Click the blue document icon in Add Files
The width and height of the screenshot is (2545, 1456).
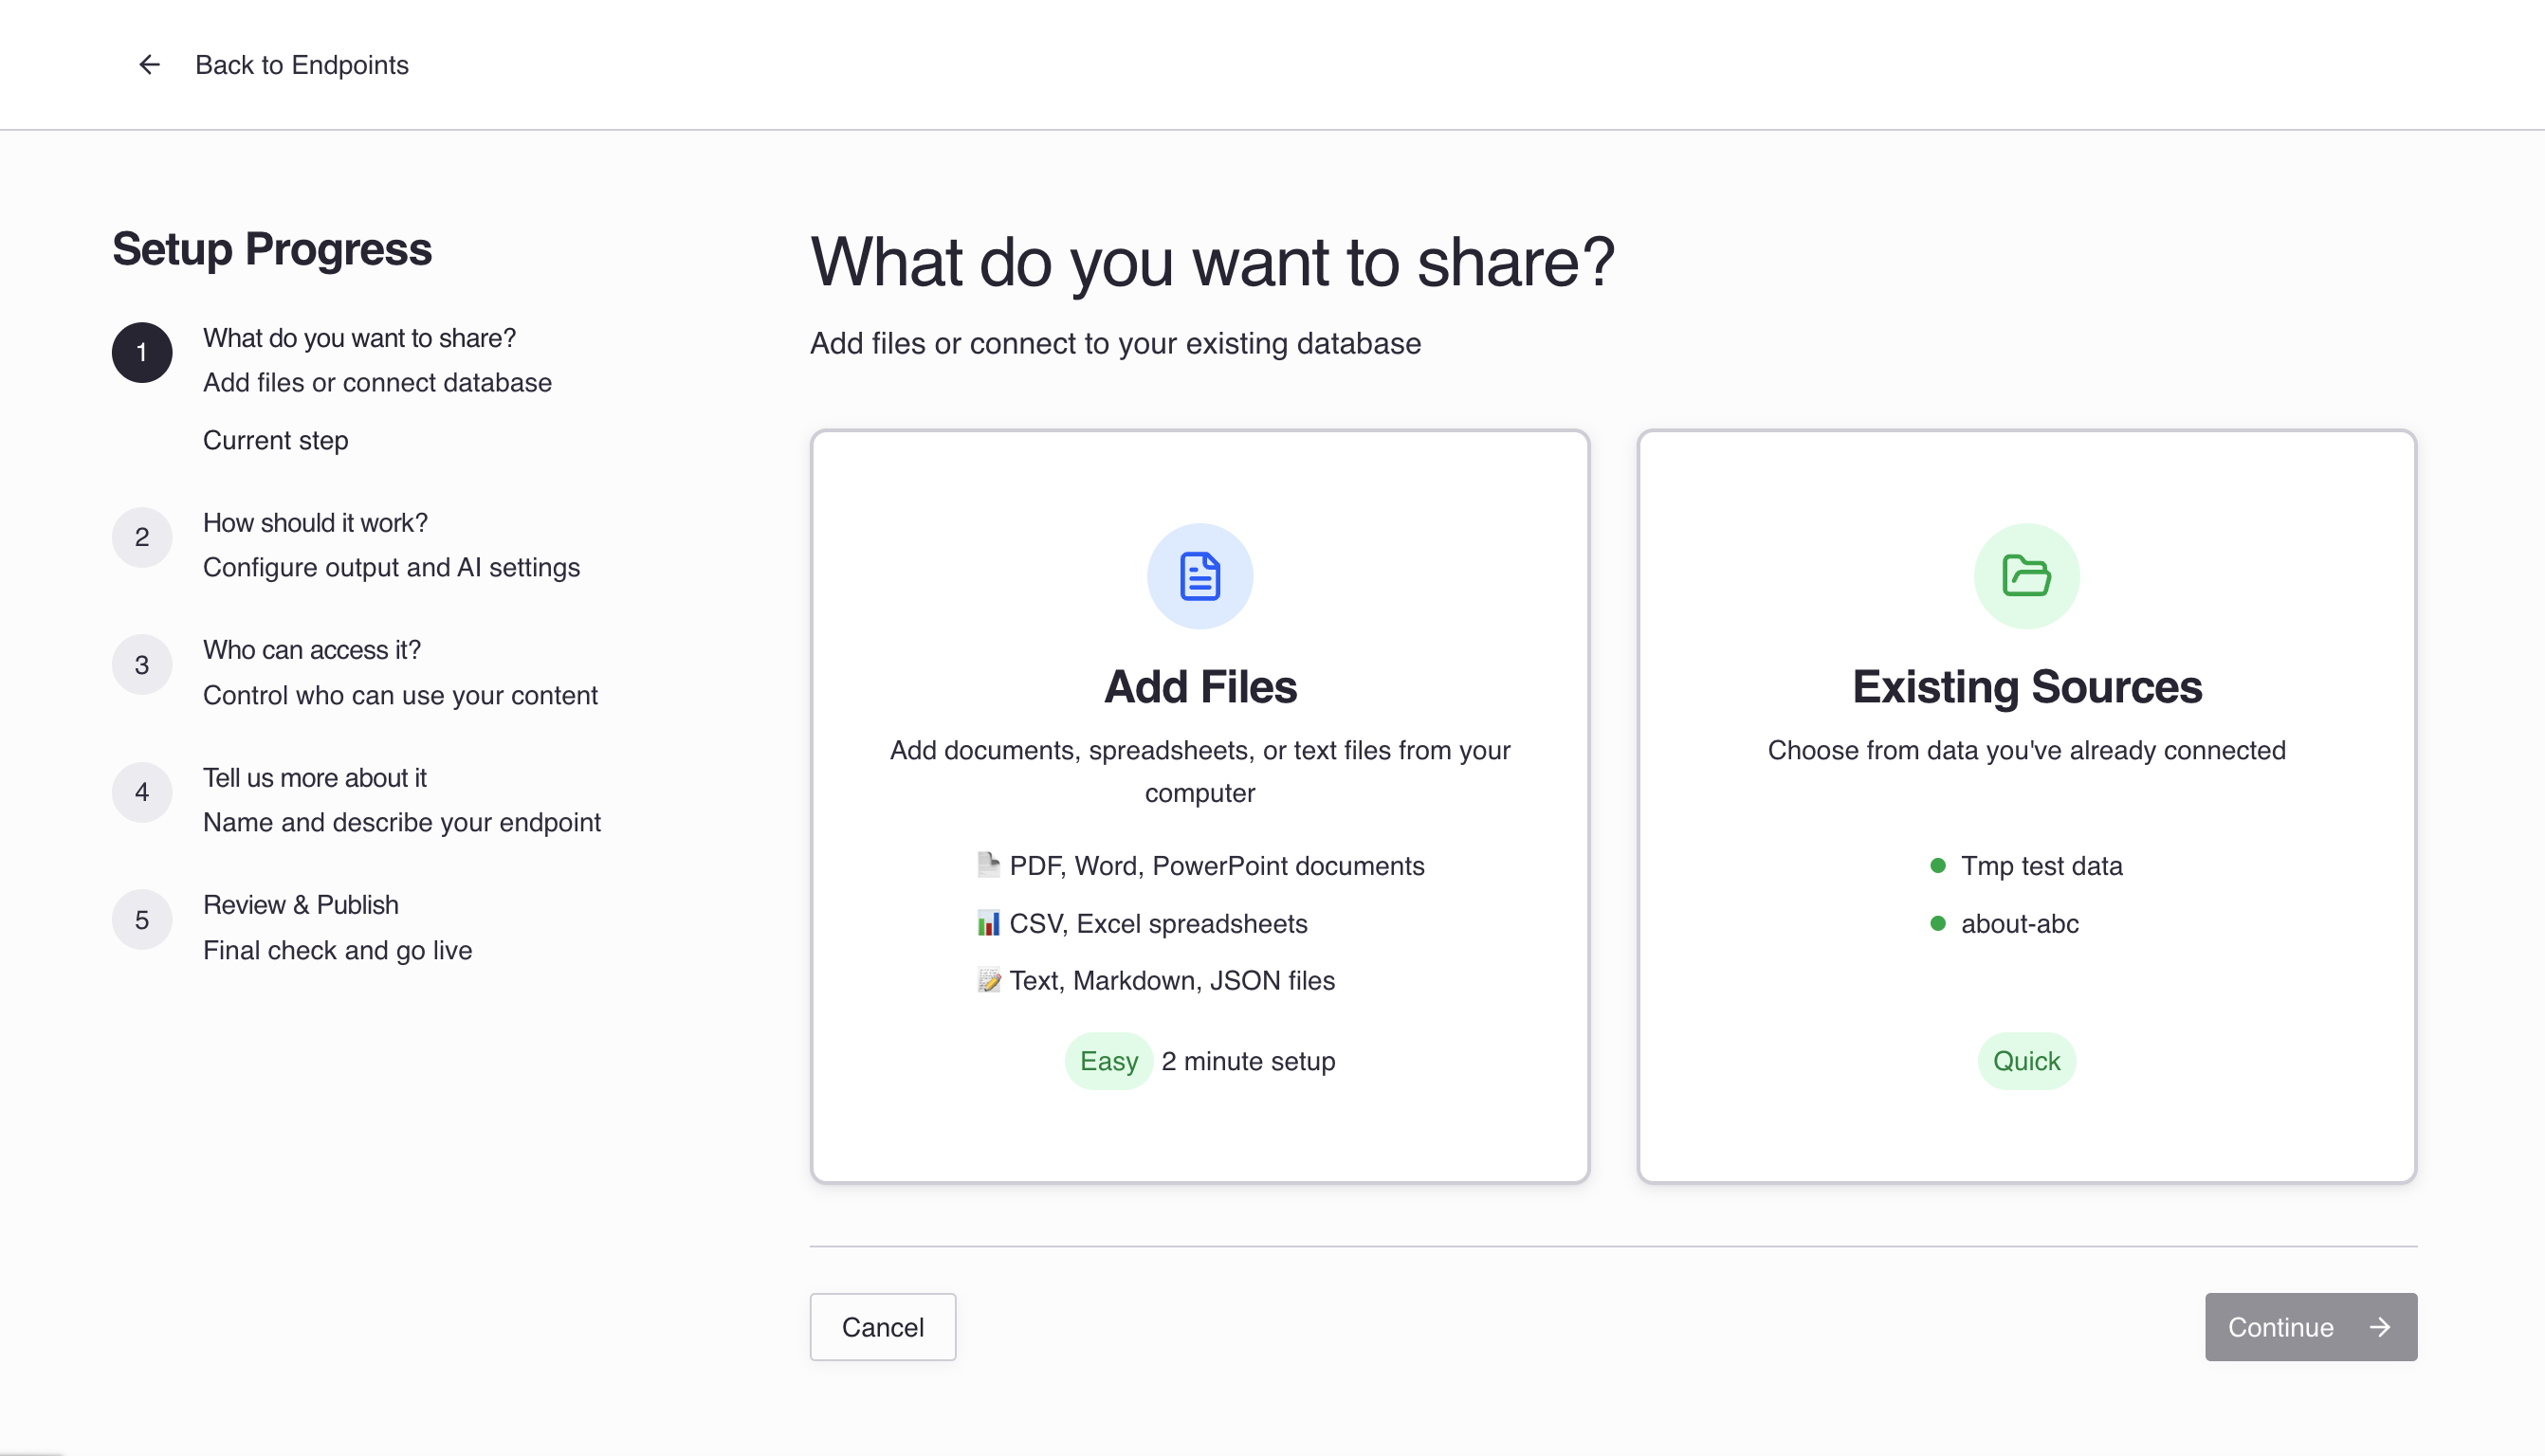coord(1199,576)
